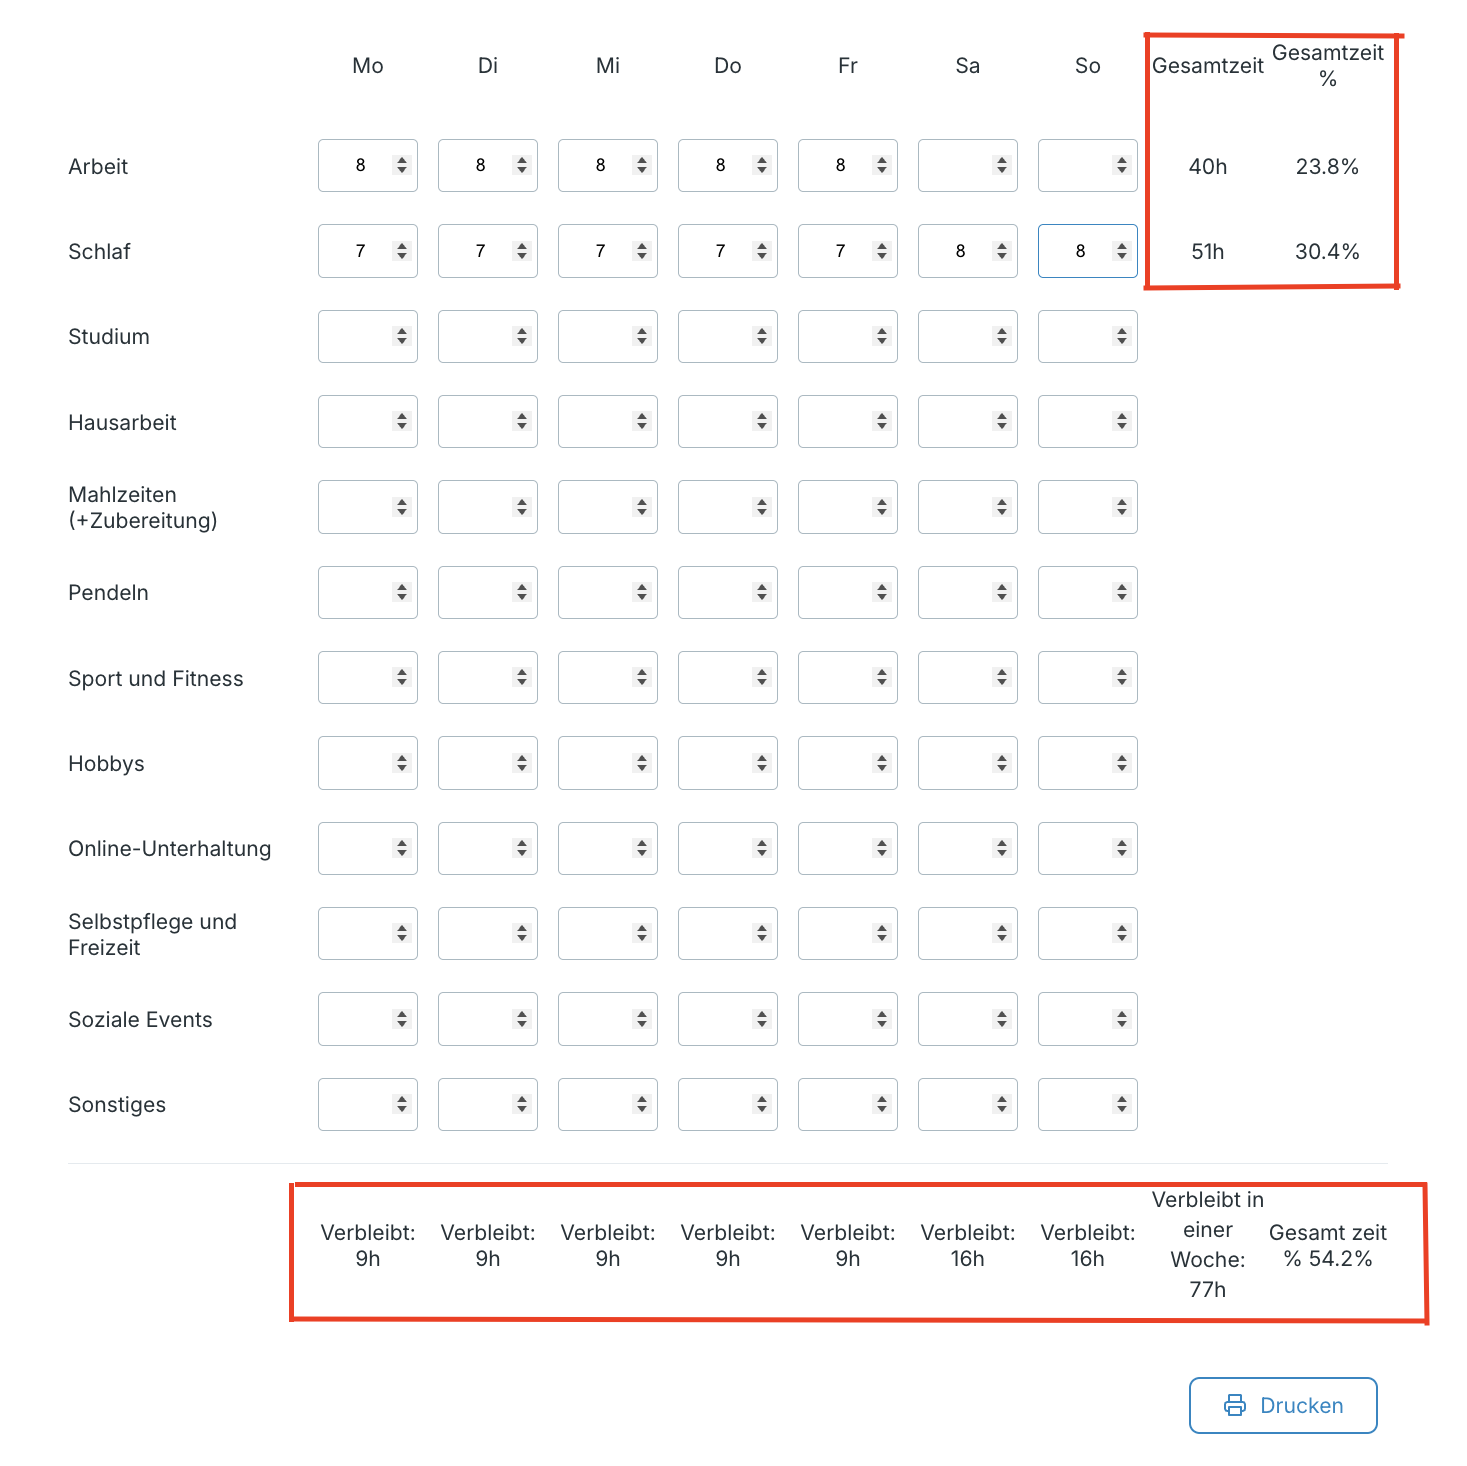The image size is (1467, 1466).
Task: Select the Pendeln Friday input field
Action: pyautogui.click(x=847, y=592)
